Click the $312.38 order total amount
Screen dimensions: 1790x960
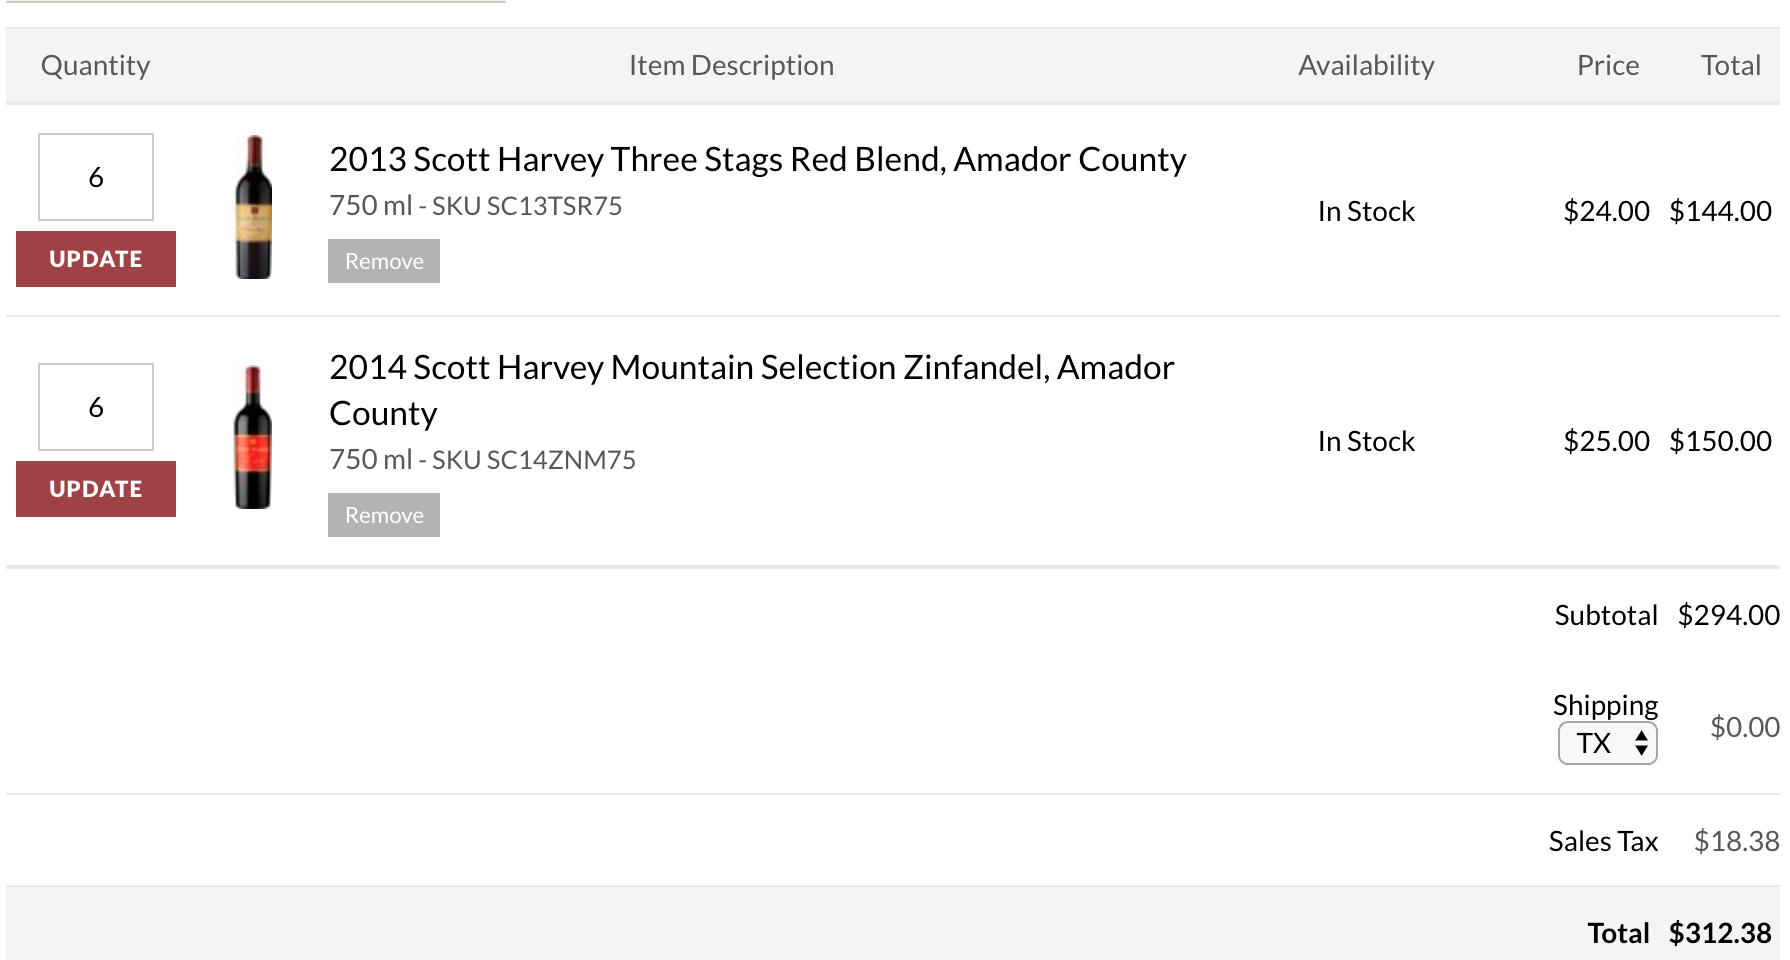point(1720,933)
